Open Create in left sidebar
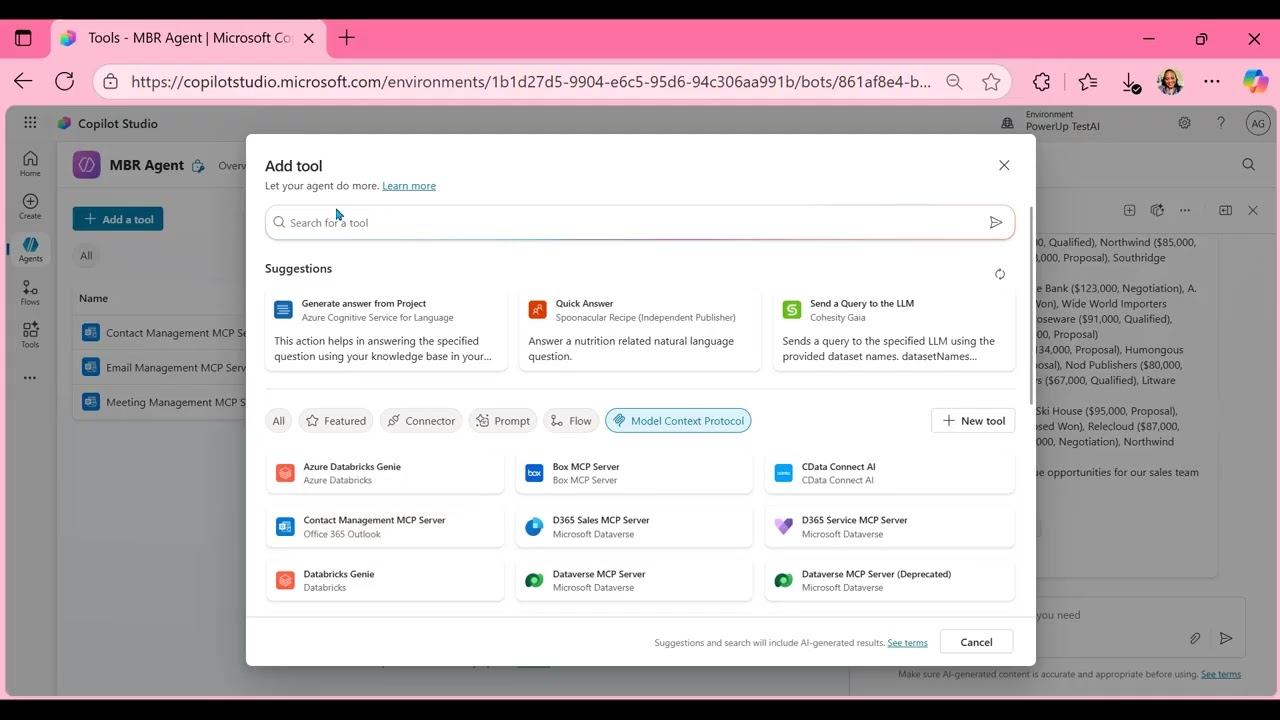The width and height of the screenshot is (1280, 720). coord(30,207)
